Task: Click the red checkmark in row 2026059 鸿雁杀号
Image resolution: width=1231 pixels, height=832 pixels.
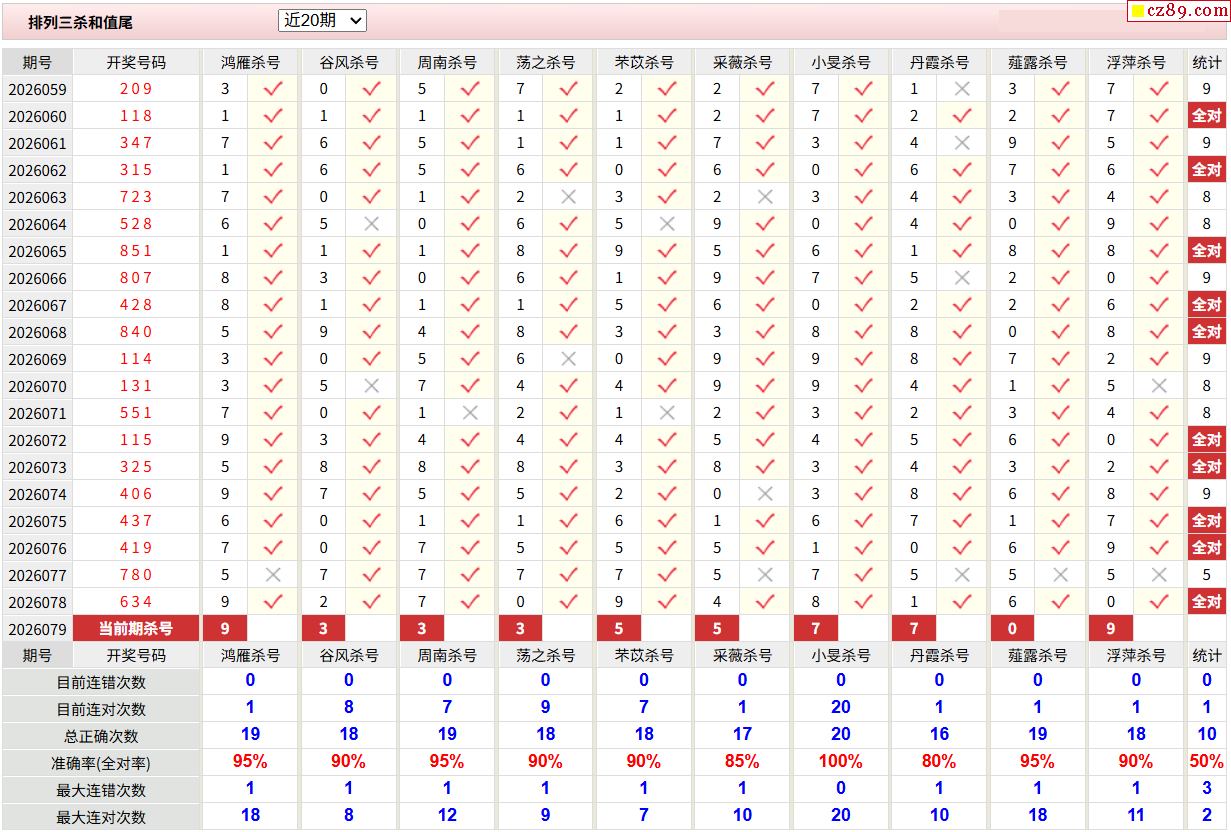Action: [273, 89]
